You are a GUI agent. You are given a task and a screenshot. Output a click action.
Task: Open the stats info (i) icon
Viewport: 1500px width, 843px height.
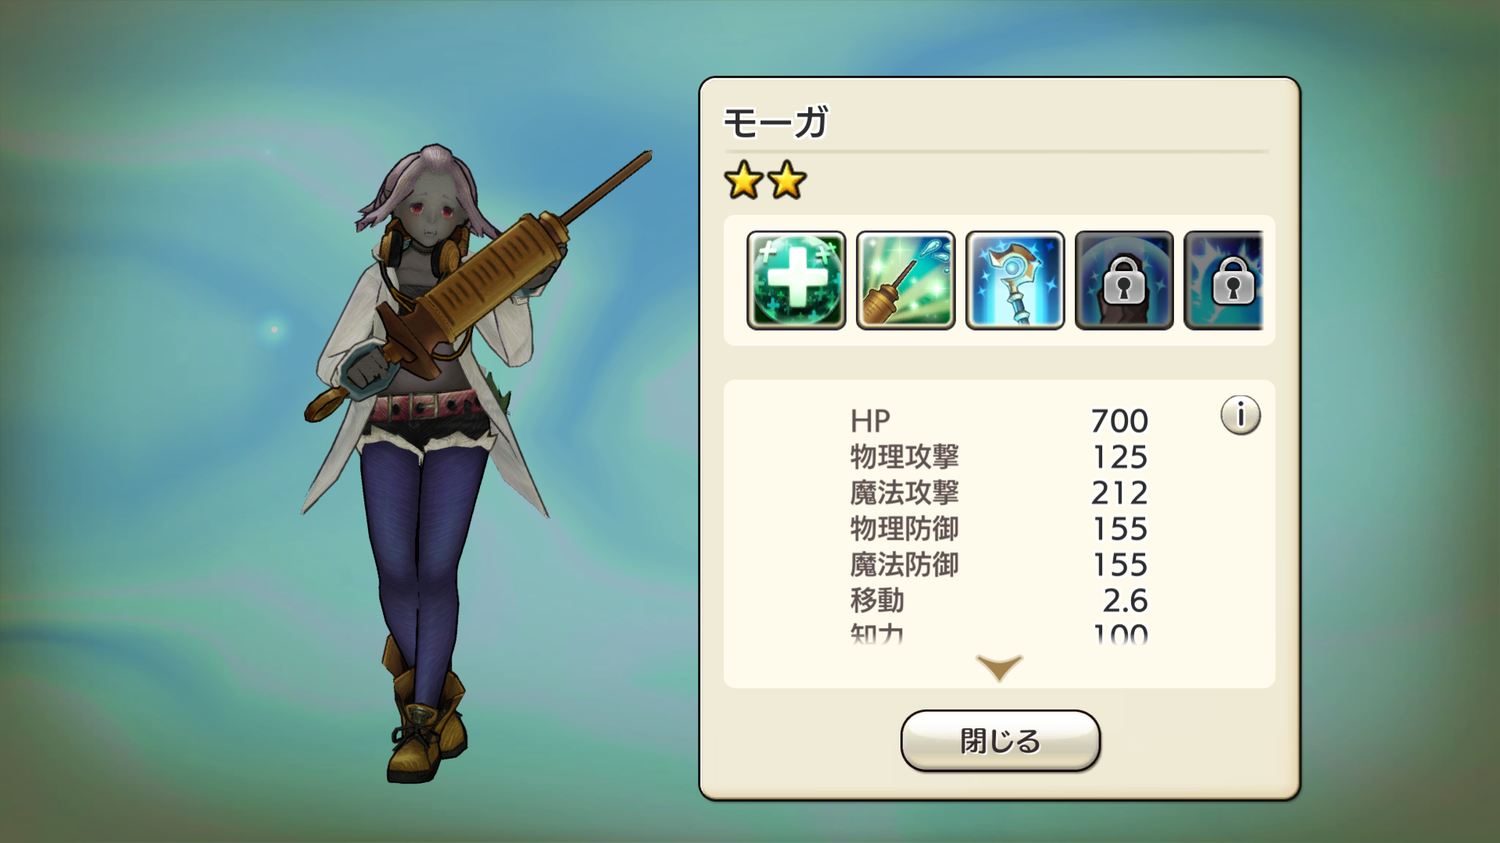point(1240,415)
